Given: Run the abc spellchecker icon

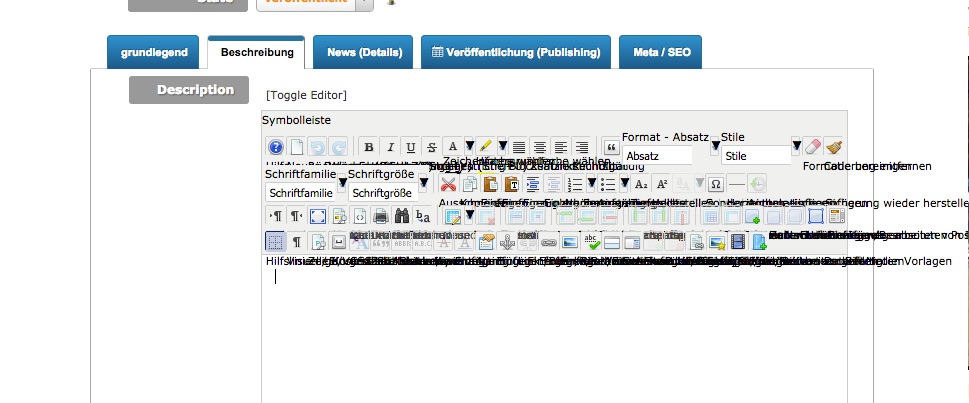Looking at the screenshot, I should [x=591, y=241].
